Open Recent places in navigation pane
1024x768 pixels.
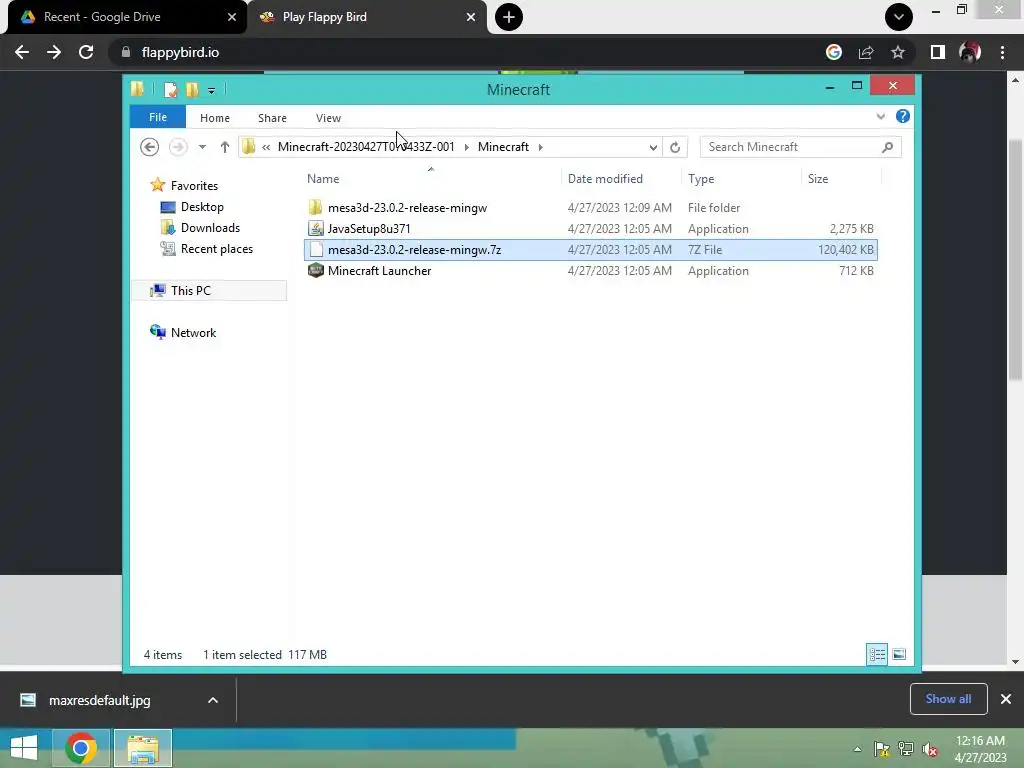point(216,249)
